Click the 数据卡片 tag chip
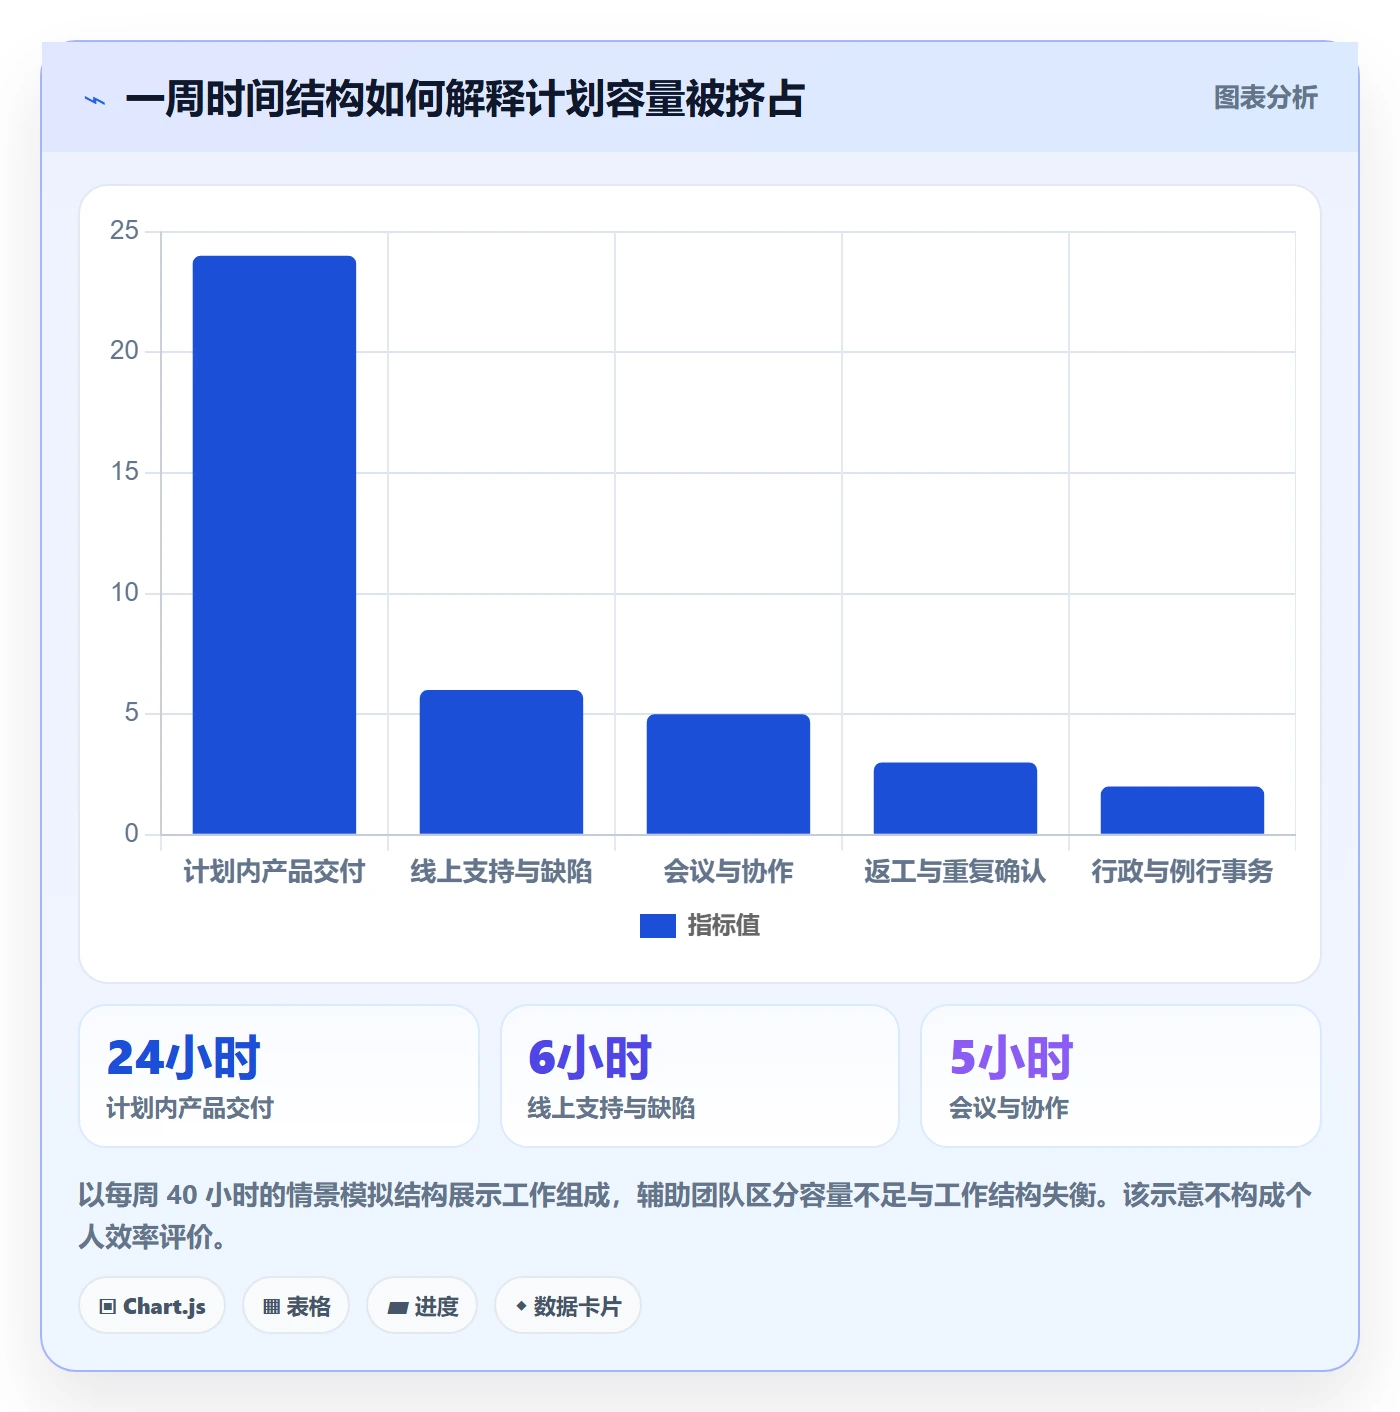The height and width of the screenshot is (1412, 1400). tap(568, 1306)
